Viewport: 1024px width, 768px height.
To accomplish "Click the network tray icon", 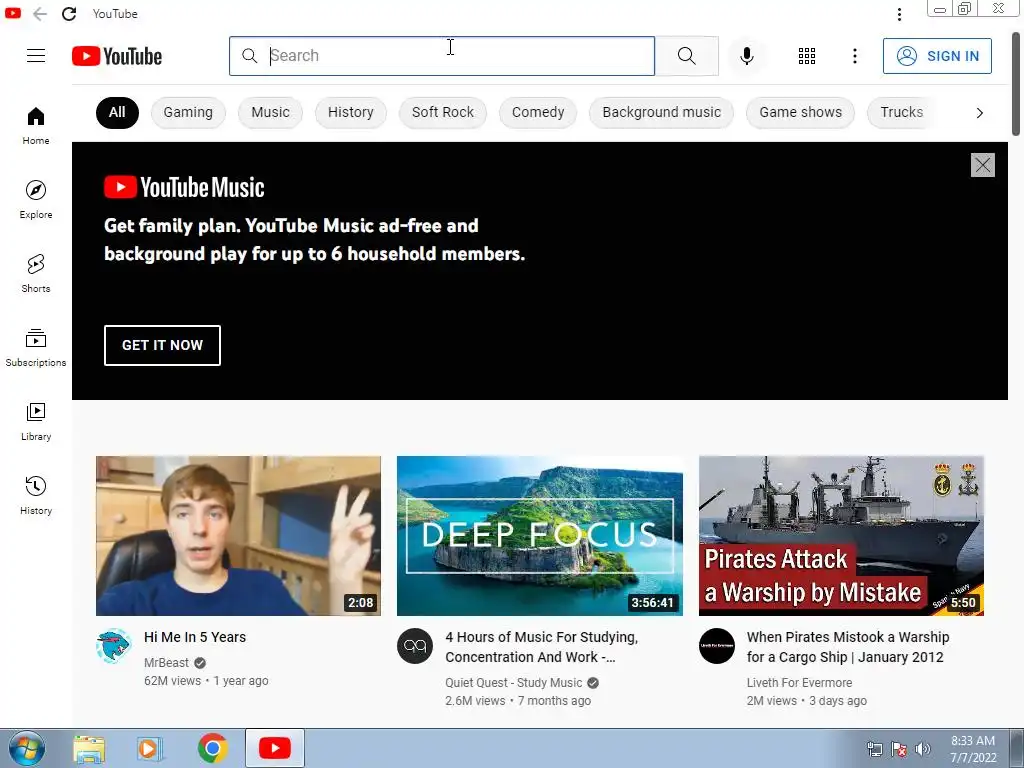I will 874,749.
